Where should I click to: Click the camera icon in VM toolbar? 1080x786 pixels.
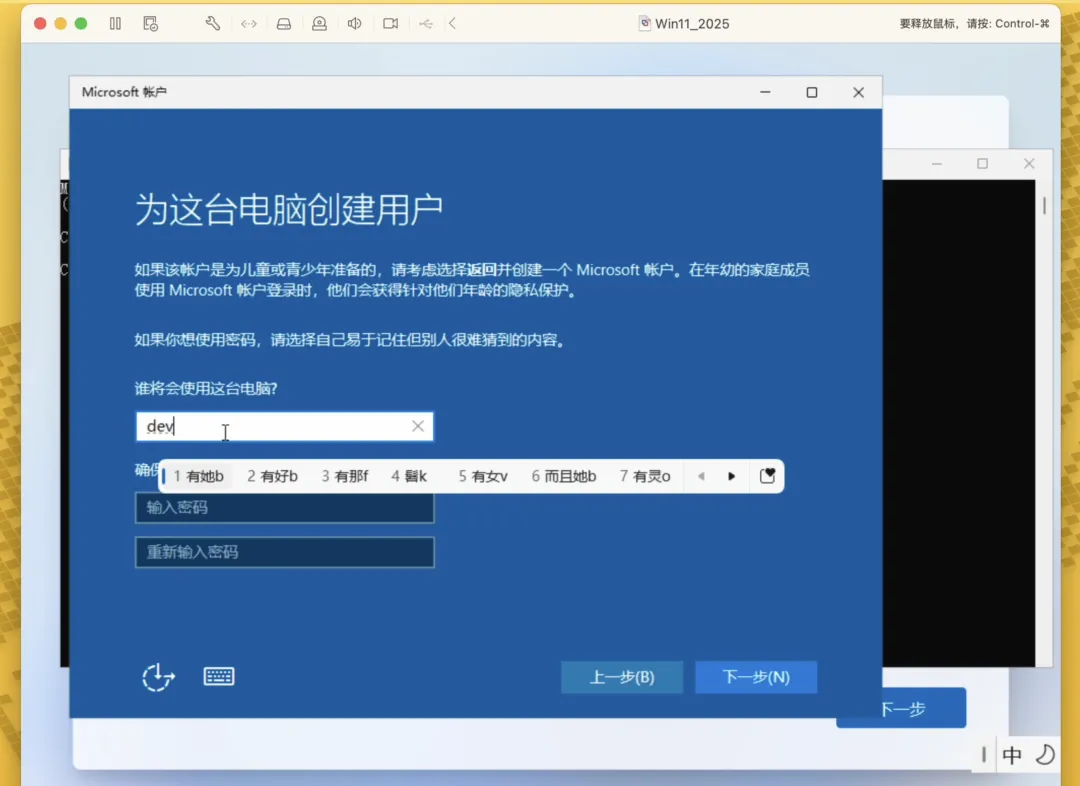pos(391,23)
